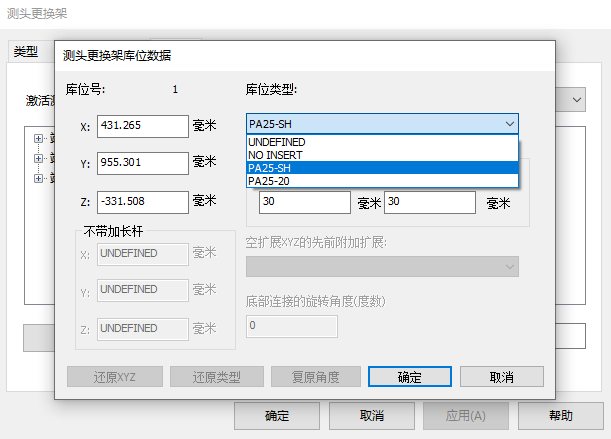Click 确定 at the bottom of 测头更换架 window
The image size is (611, 439).
276,416
